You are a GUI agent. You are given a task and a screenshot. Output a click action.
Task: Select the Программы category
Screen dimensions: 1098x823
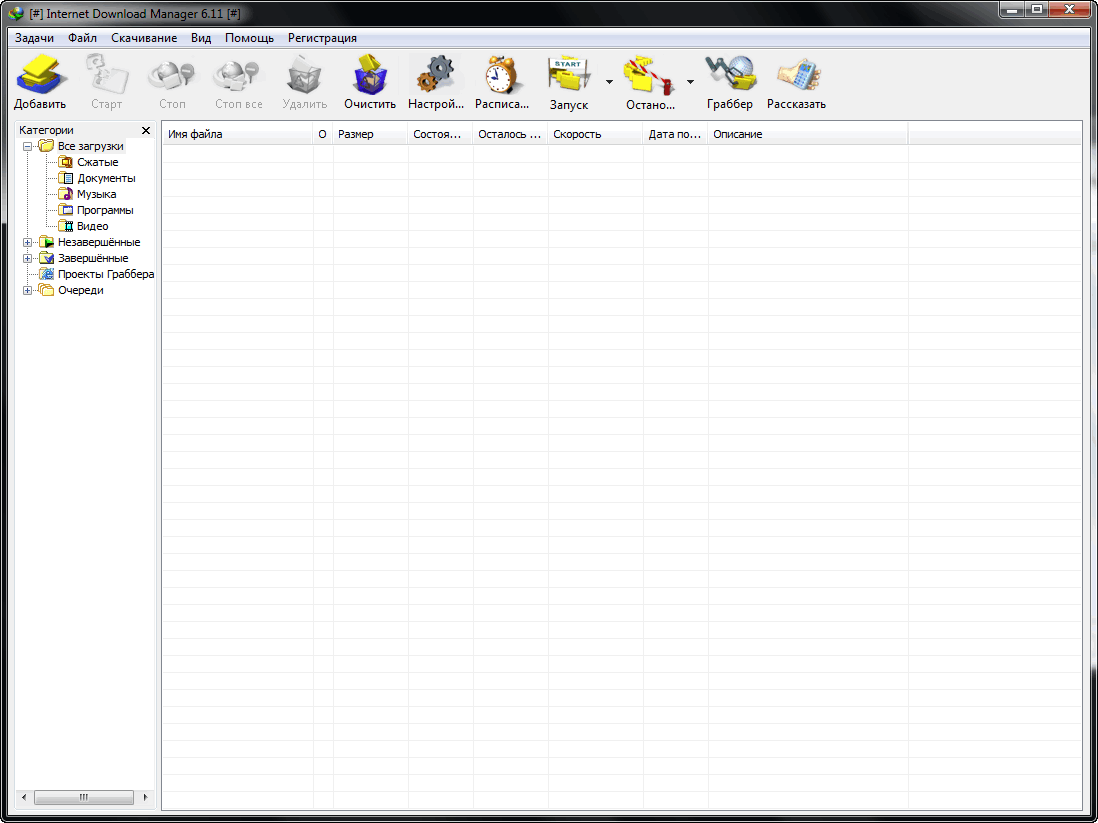tap(105, 210)
